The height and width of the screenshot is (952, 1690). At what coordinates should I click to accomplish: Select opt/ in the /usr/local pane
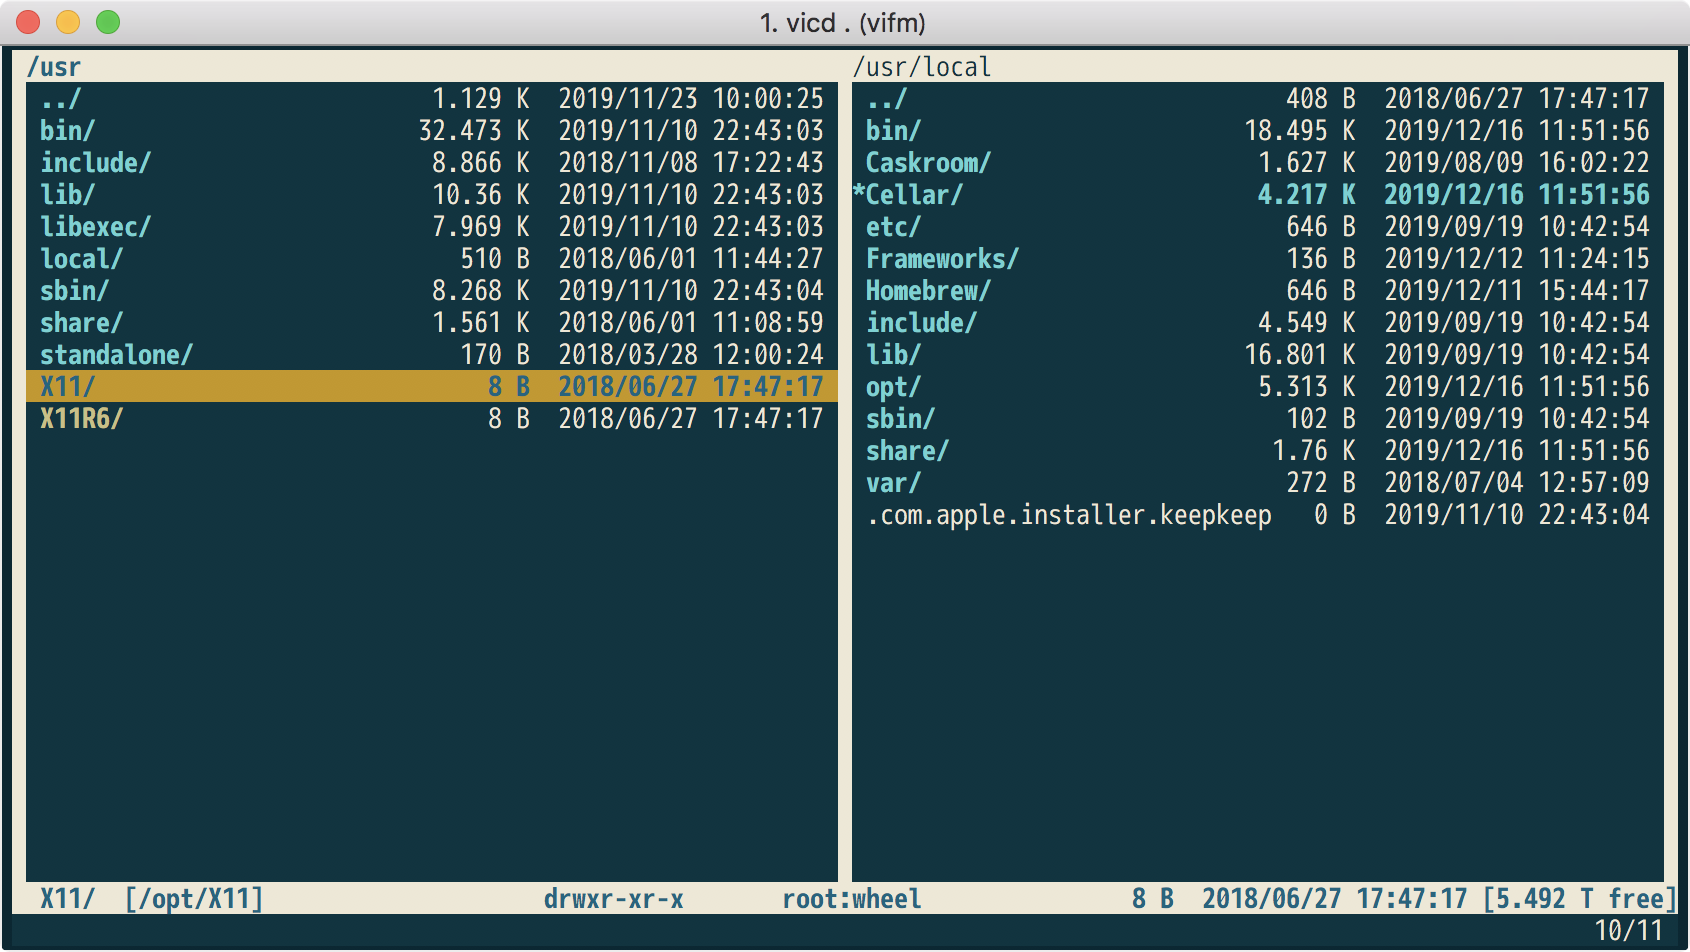1258,387
